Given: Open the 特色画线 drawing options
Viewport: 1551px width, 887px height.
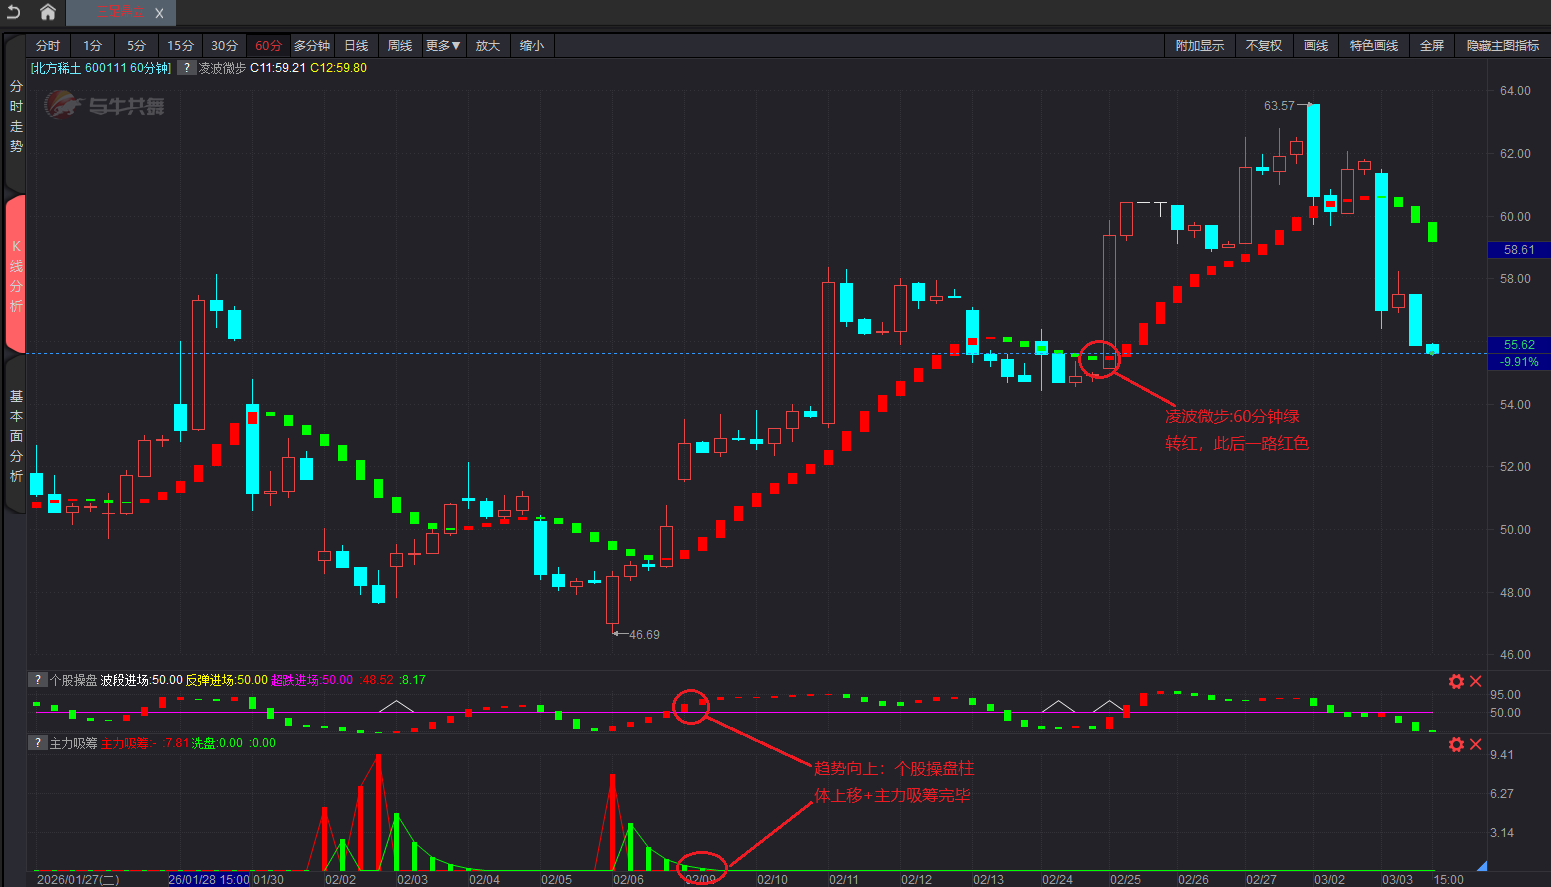Looking at the screenshot, I should pos(1373,46).
